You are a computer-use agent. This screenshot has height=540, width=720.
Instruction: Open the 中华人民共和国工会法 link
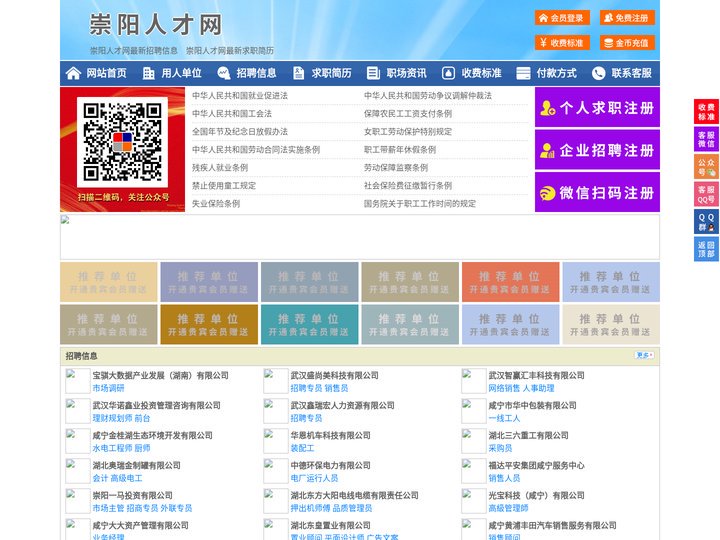[x=232, y=113]
